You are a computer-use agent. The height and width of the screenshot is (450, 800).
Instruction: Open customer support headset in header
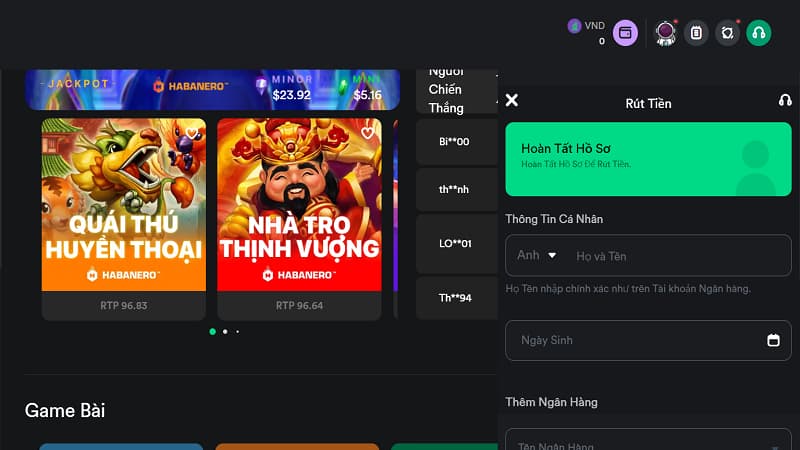pyautogui.click(x=759, y=33)
